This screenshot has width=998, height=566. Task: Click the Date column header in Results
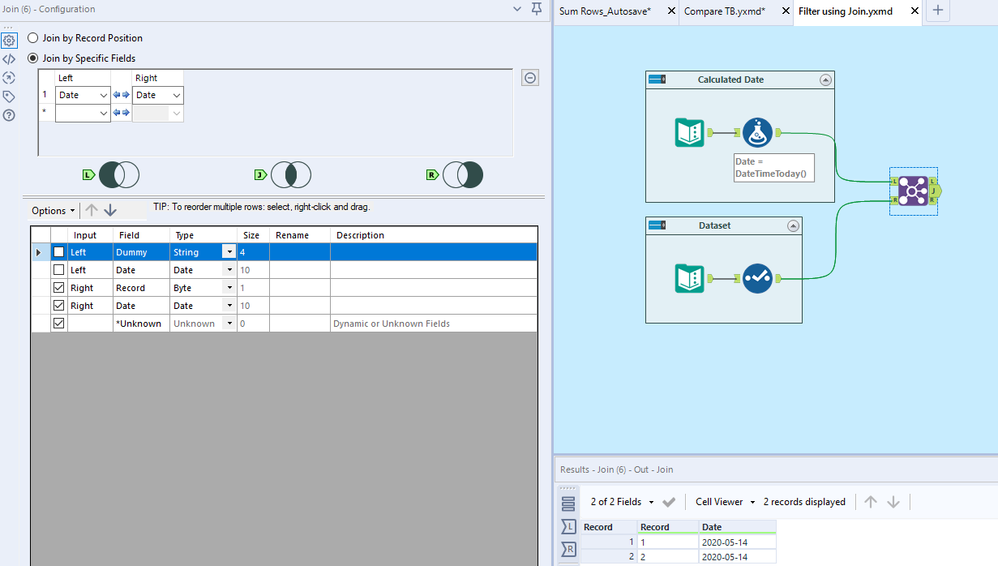(x=737, y=527)
